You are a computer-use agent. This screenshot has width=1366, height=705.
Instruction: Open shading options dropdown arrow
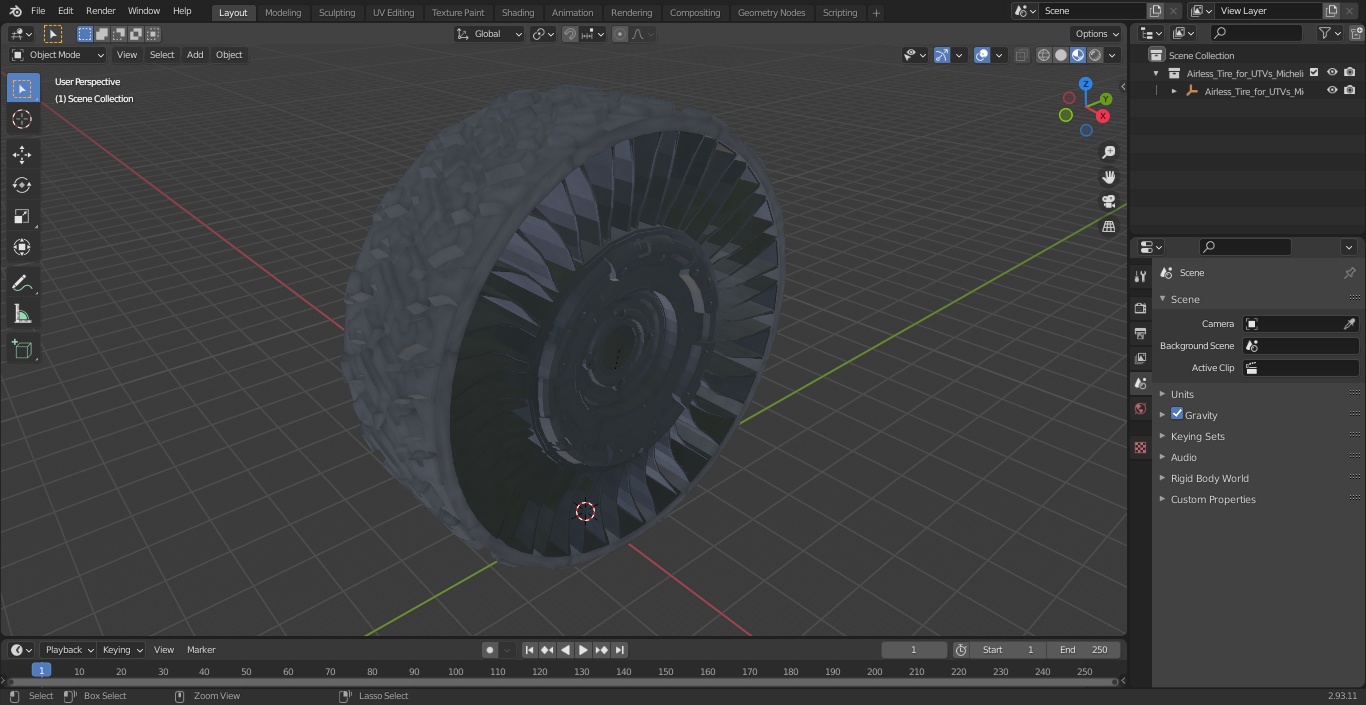coord(1113,55)
